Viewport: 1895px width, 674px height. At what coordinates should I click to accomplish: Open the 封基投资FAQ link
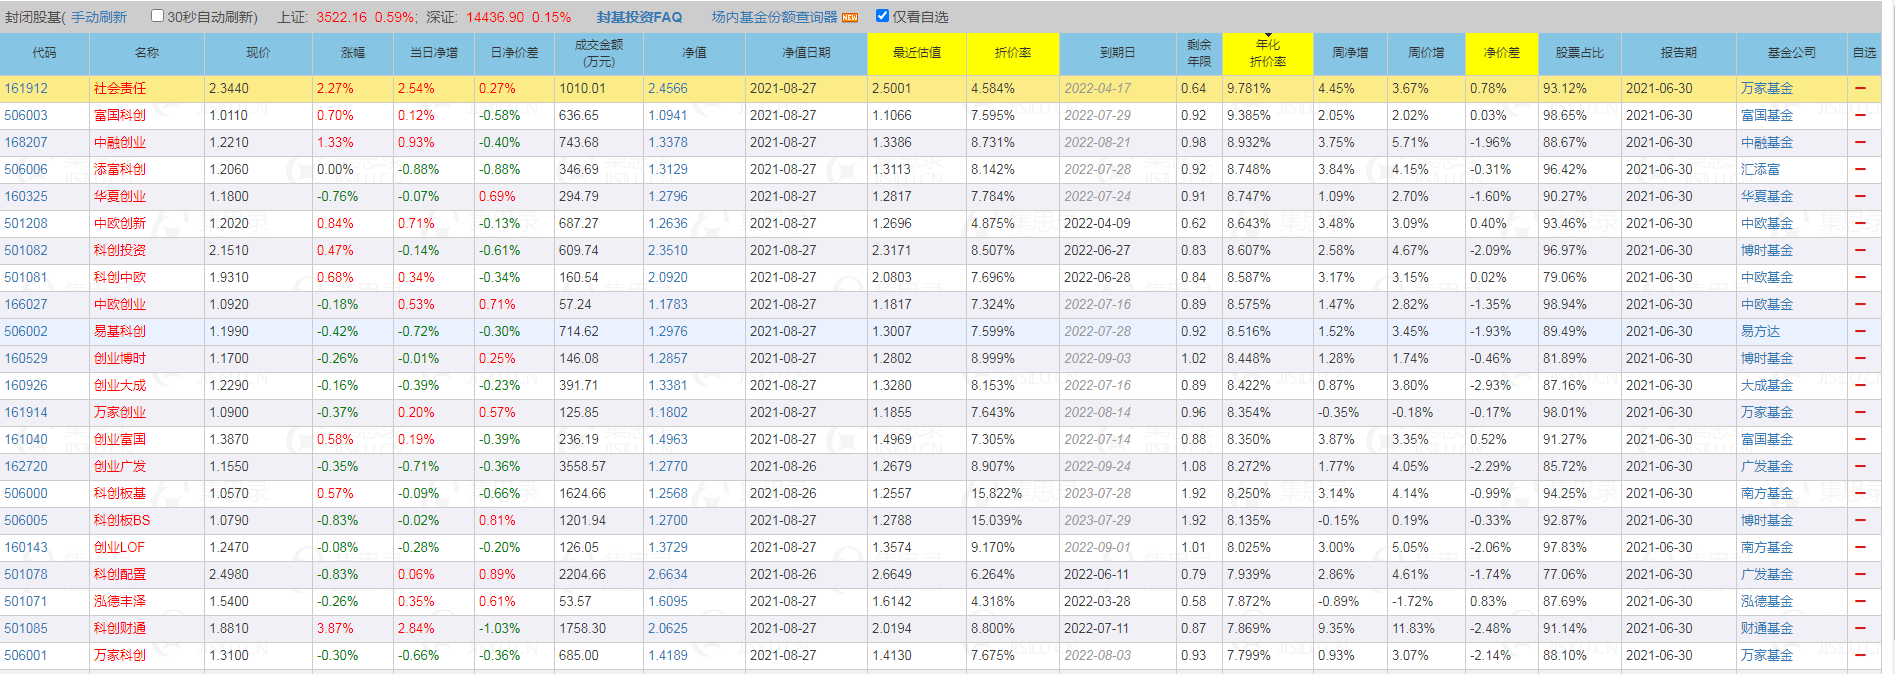[639, 17]
